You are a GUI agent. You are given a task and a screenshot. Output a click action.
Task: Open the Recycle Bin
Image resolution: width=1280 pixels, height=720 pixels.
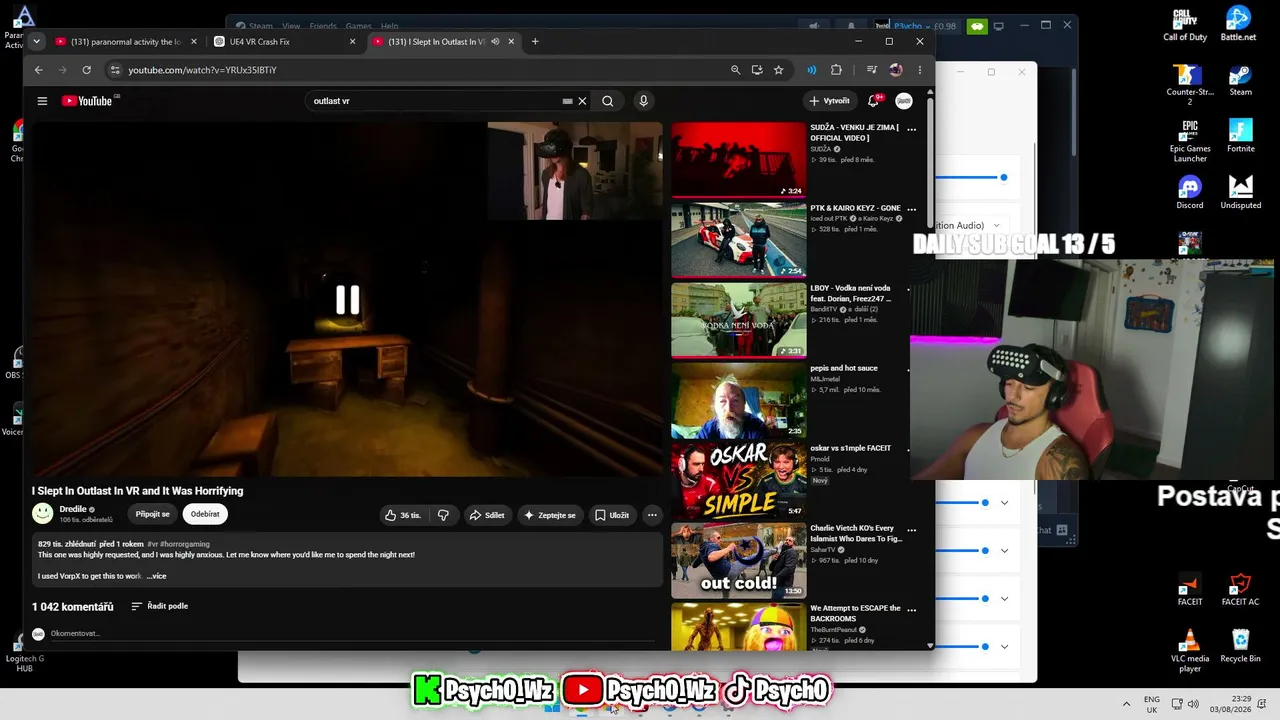(x=1241, y=646)
